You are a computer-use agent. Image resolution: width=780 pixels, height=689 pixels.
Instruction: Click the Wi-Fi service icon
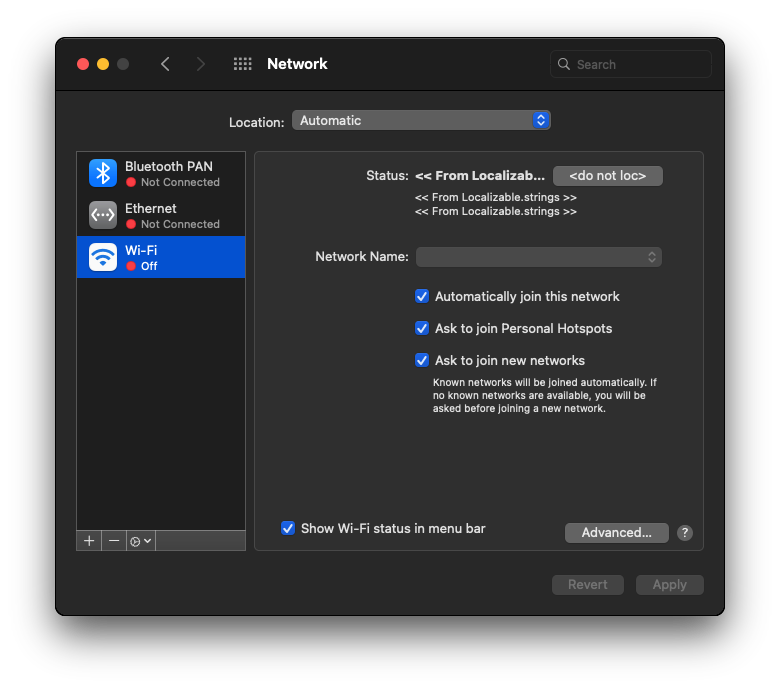(x=103, y=257)
